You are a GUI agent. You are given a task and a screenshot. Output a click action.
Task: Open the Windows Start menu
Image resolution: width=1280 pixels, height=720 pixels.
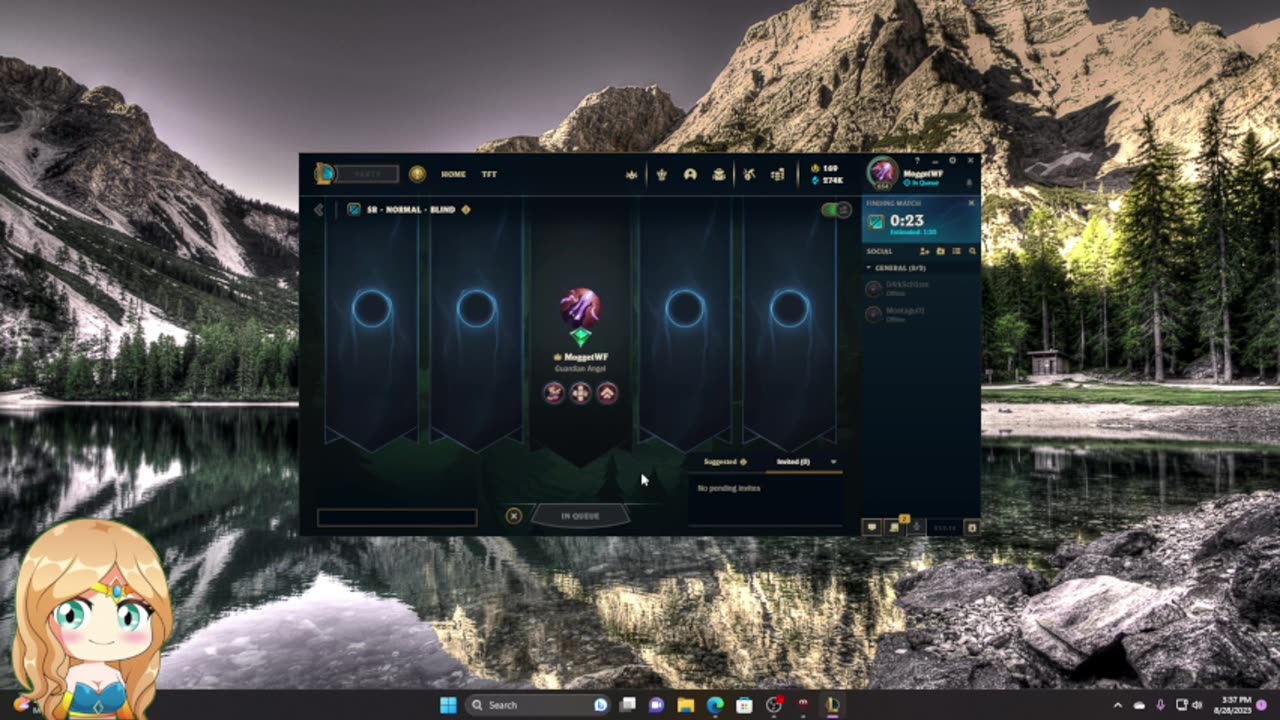[x=448, y=705]
